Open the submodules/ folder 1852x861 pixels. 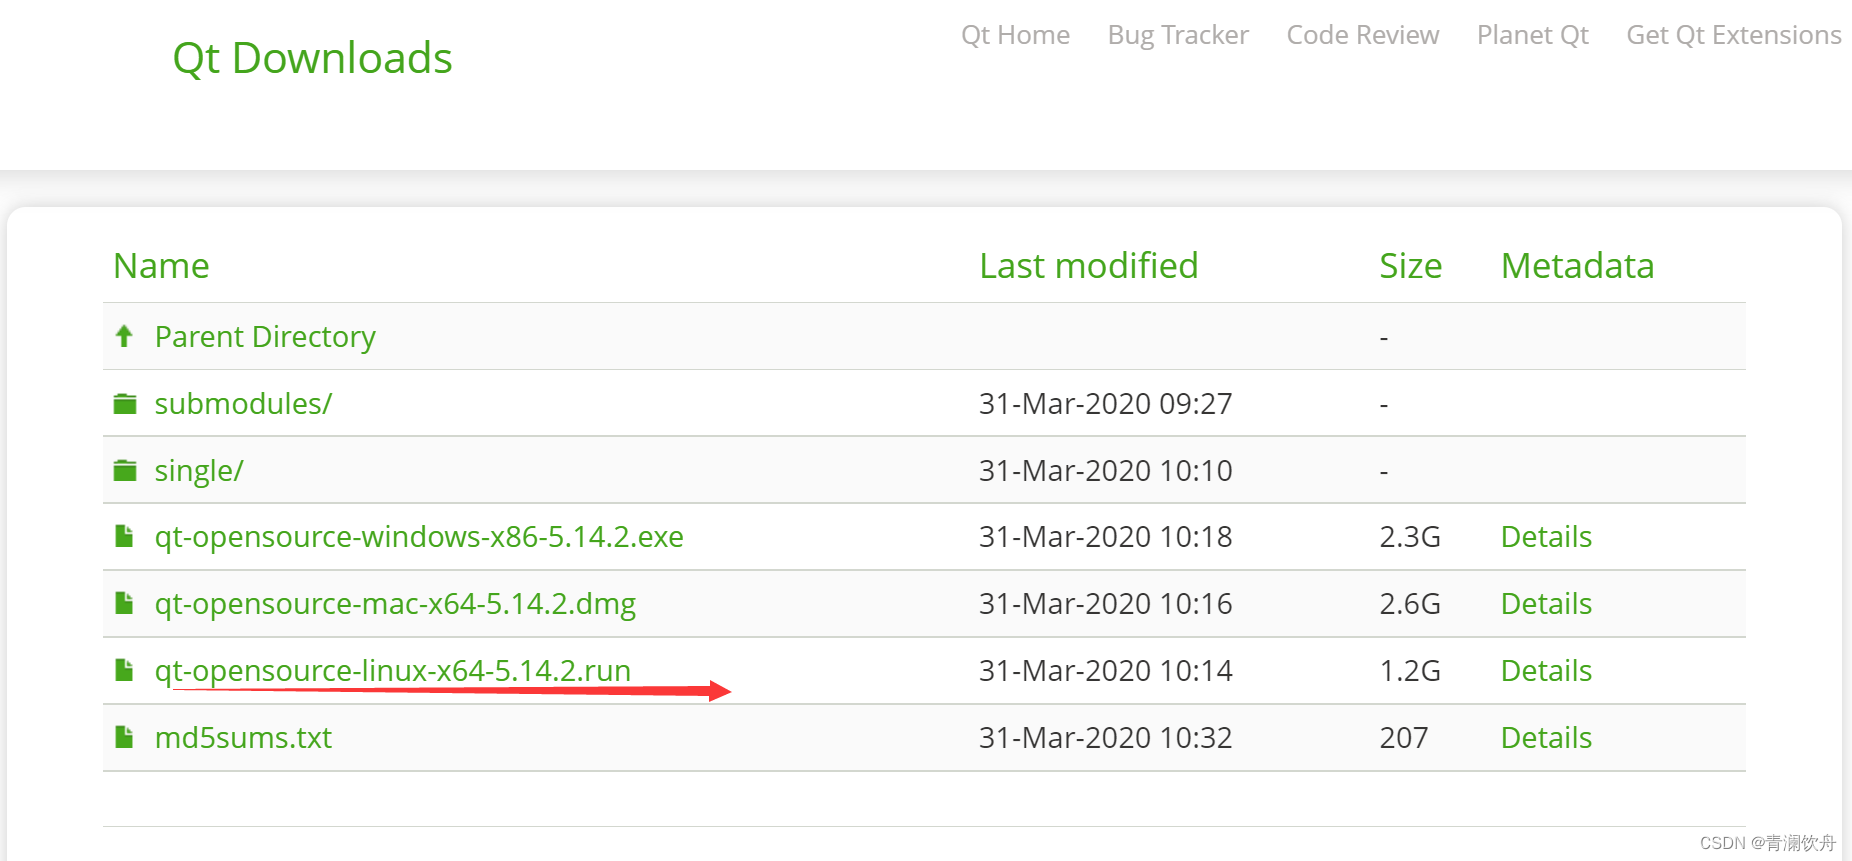[243, 404]
